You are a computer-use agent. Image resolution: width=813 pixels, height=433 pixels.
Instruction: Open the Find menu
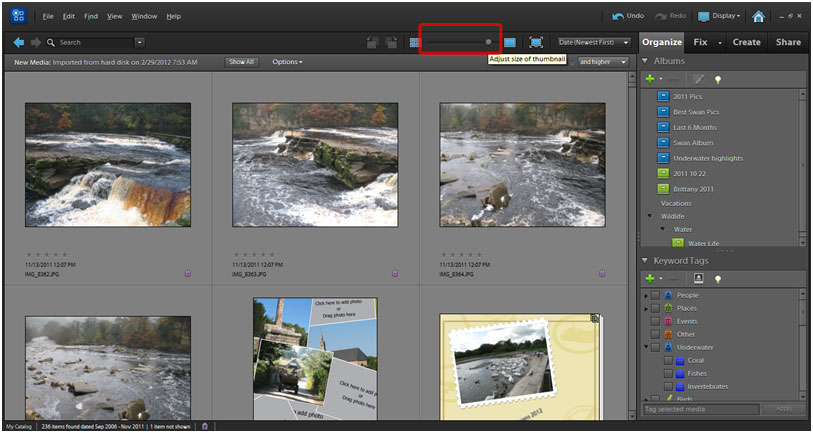91,17
